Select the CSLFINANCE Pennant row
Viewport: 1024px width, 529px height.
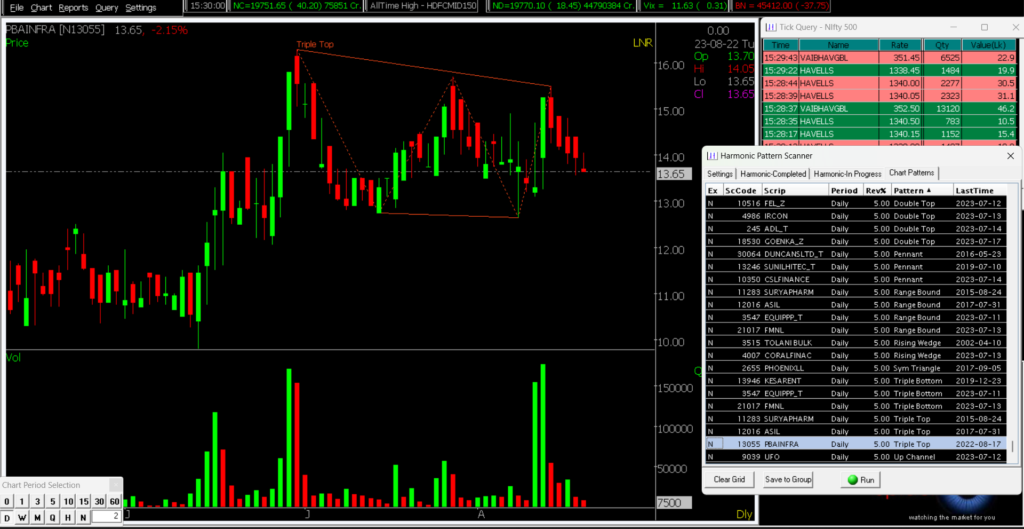(x=856, y=280)
